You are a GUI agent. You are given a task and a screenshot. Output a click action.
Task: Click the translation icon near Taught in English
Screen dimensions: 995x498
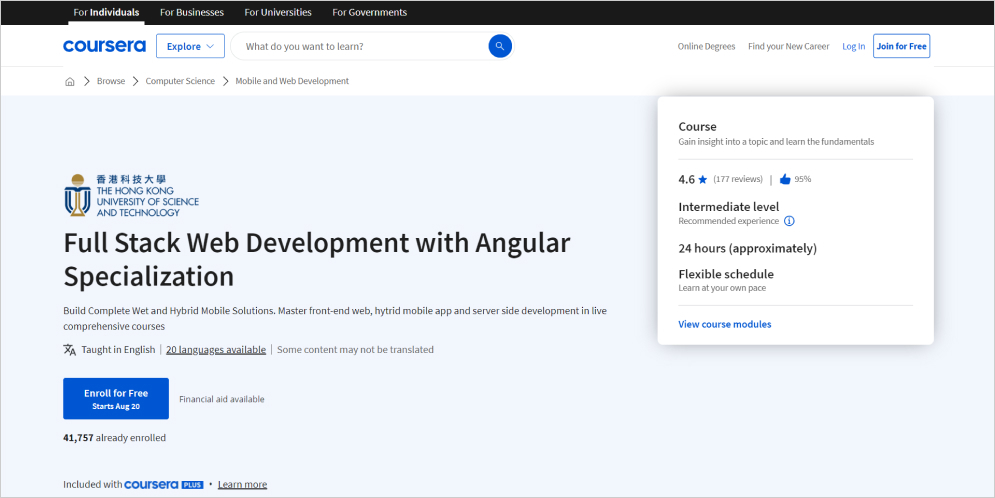click(70, 350)
